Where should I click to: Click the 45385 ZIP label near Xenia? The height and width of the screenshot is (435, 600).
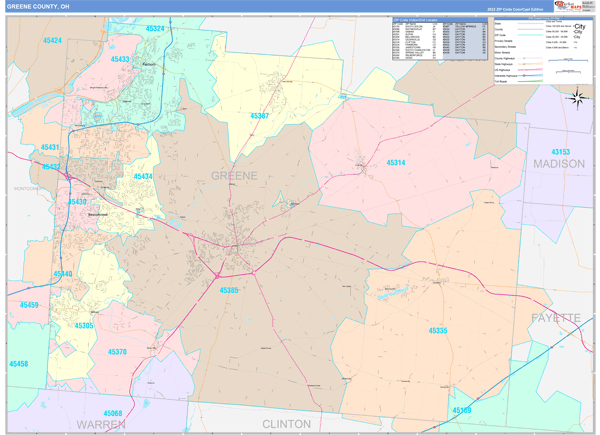[x=229, y=290]
